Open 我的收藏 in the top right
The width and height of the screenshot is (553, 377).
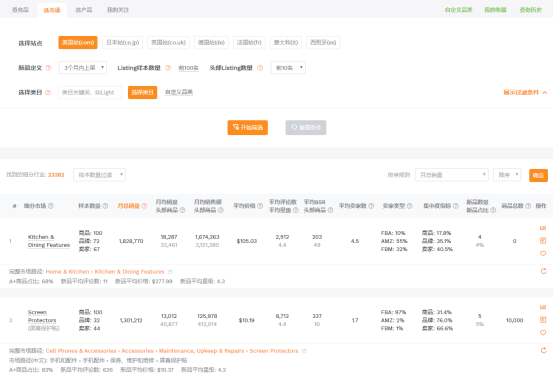click(495, 10)
